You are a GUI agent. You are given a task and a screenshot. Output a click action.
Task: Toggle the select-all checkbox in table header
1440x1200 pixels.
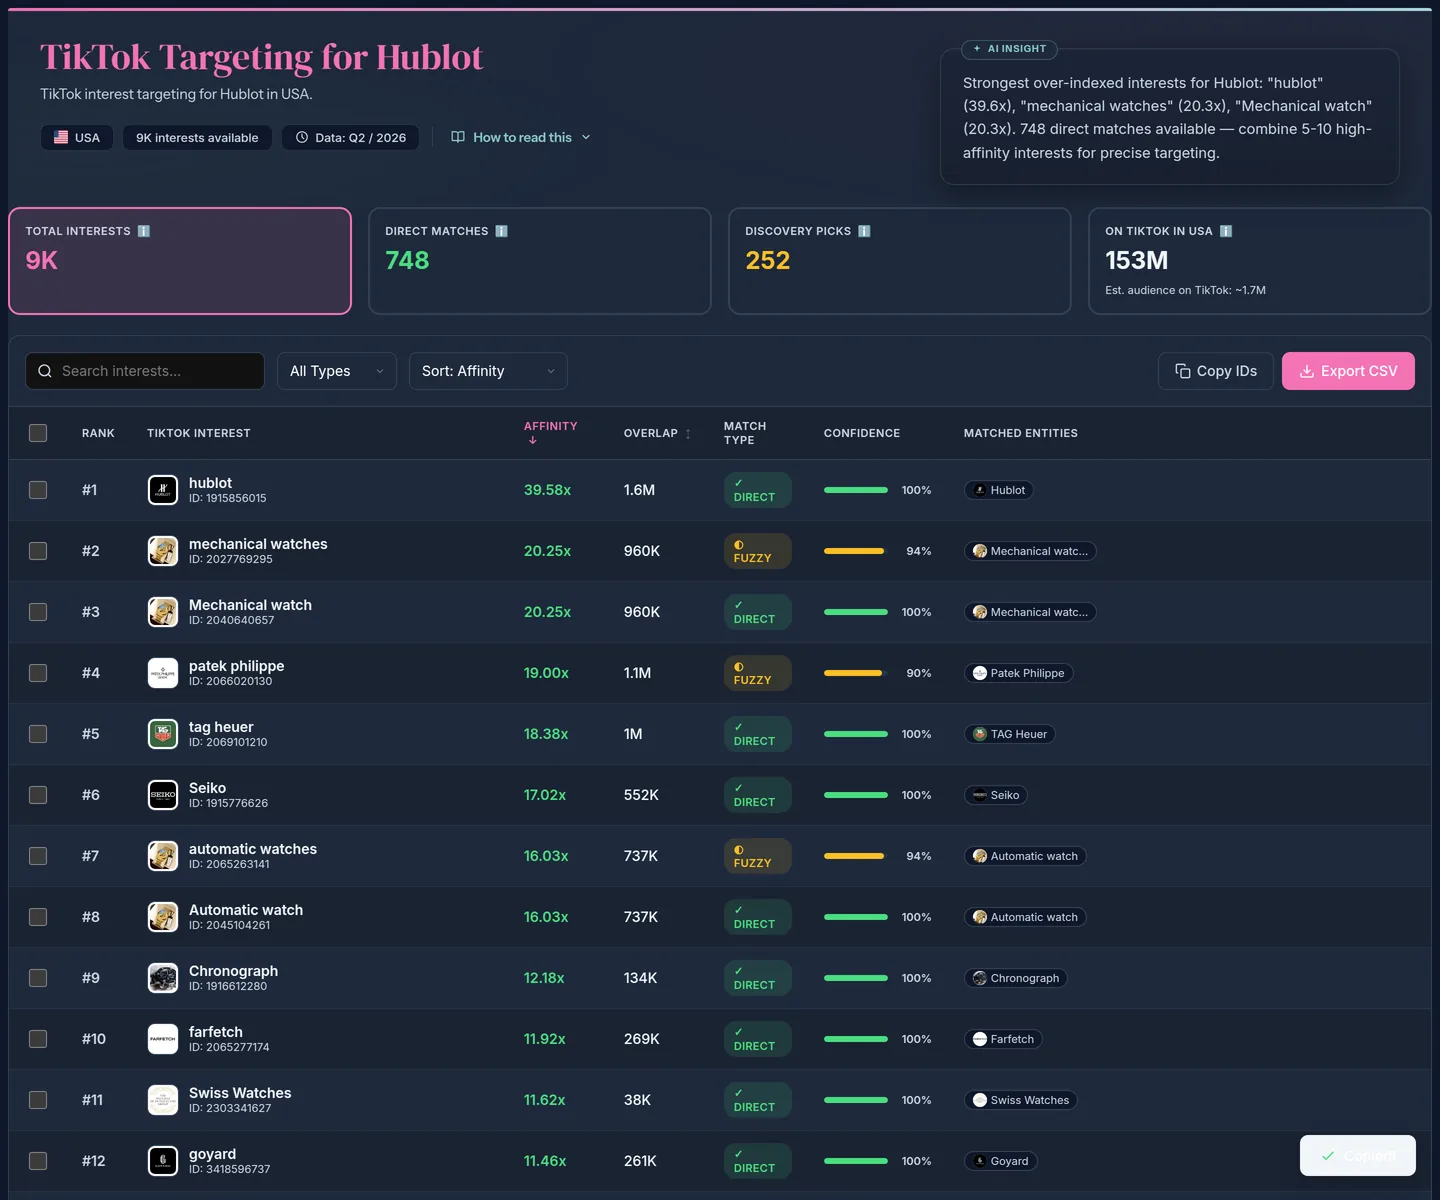(38, 433)
